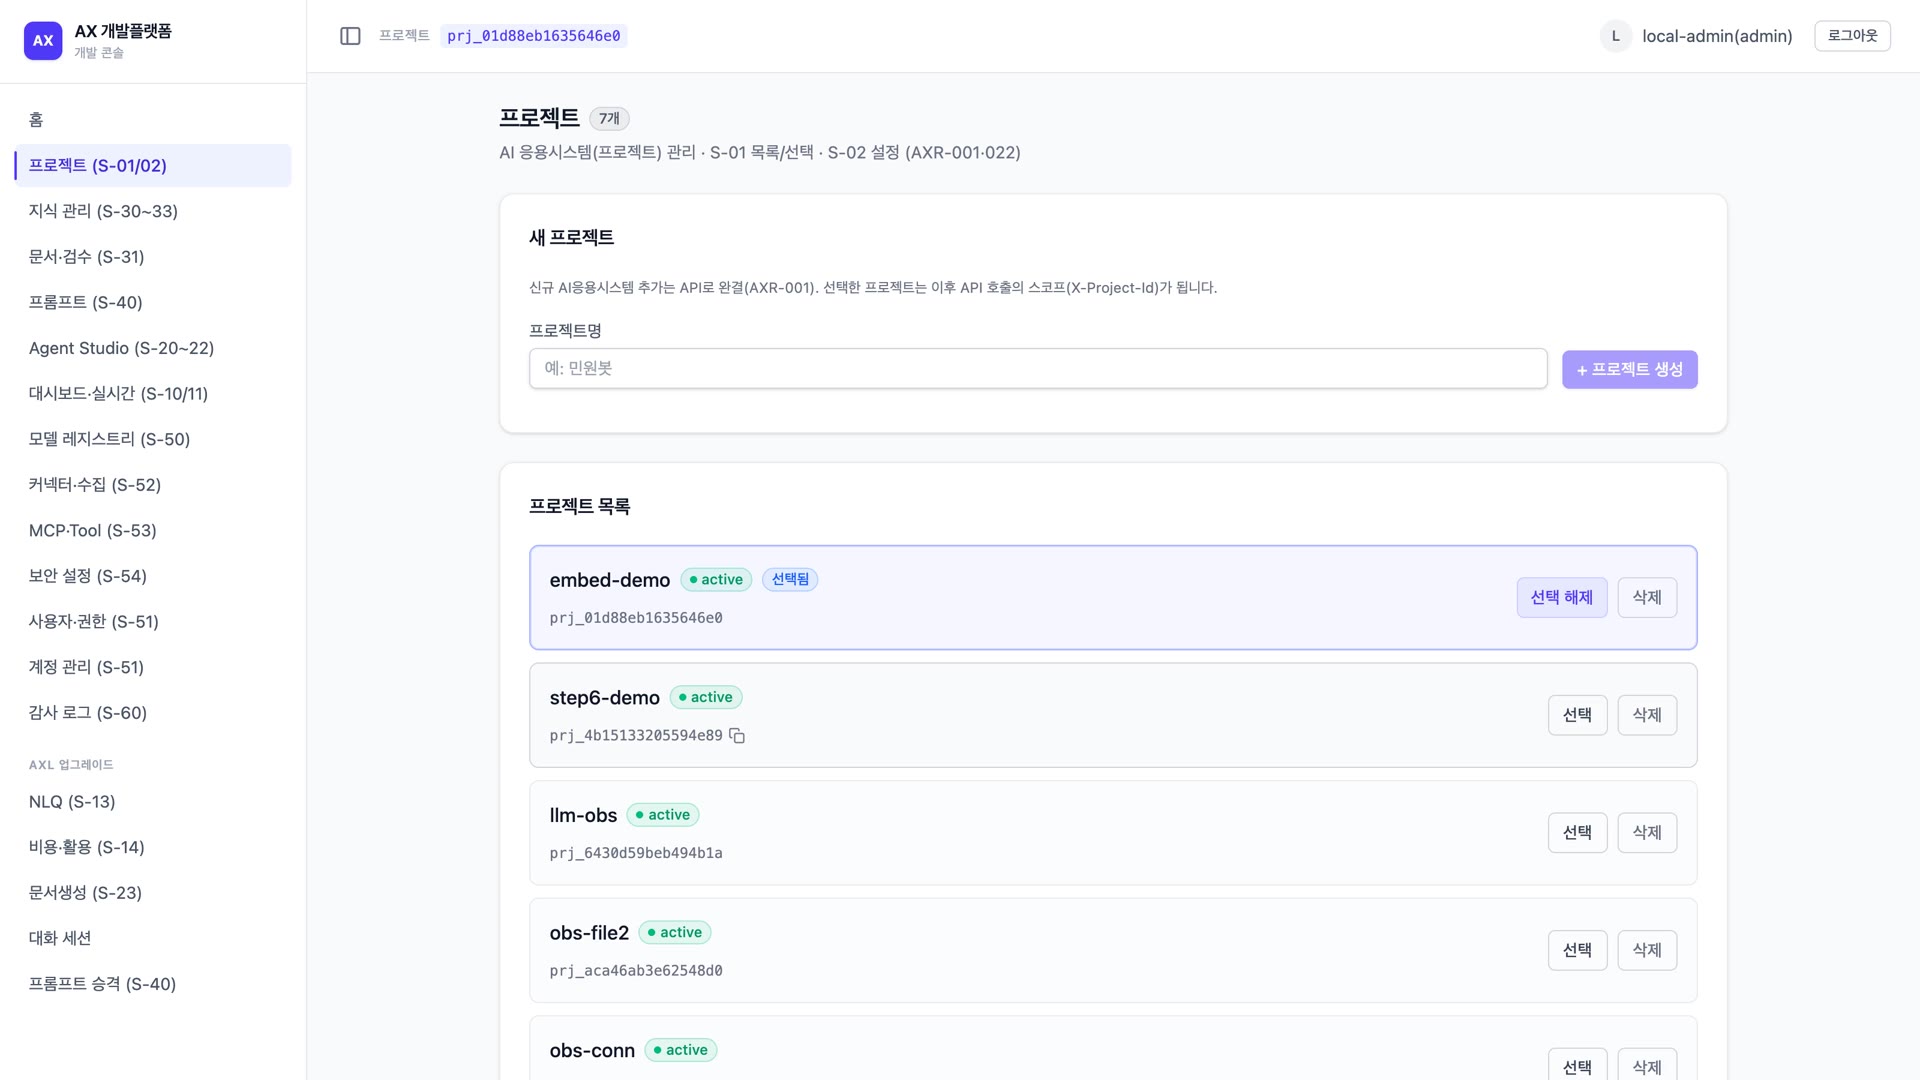Click the 7개 count badge
The width and height of the screenshot is (1920, 1080).
[x=609, y=119]
